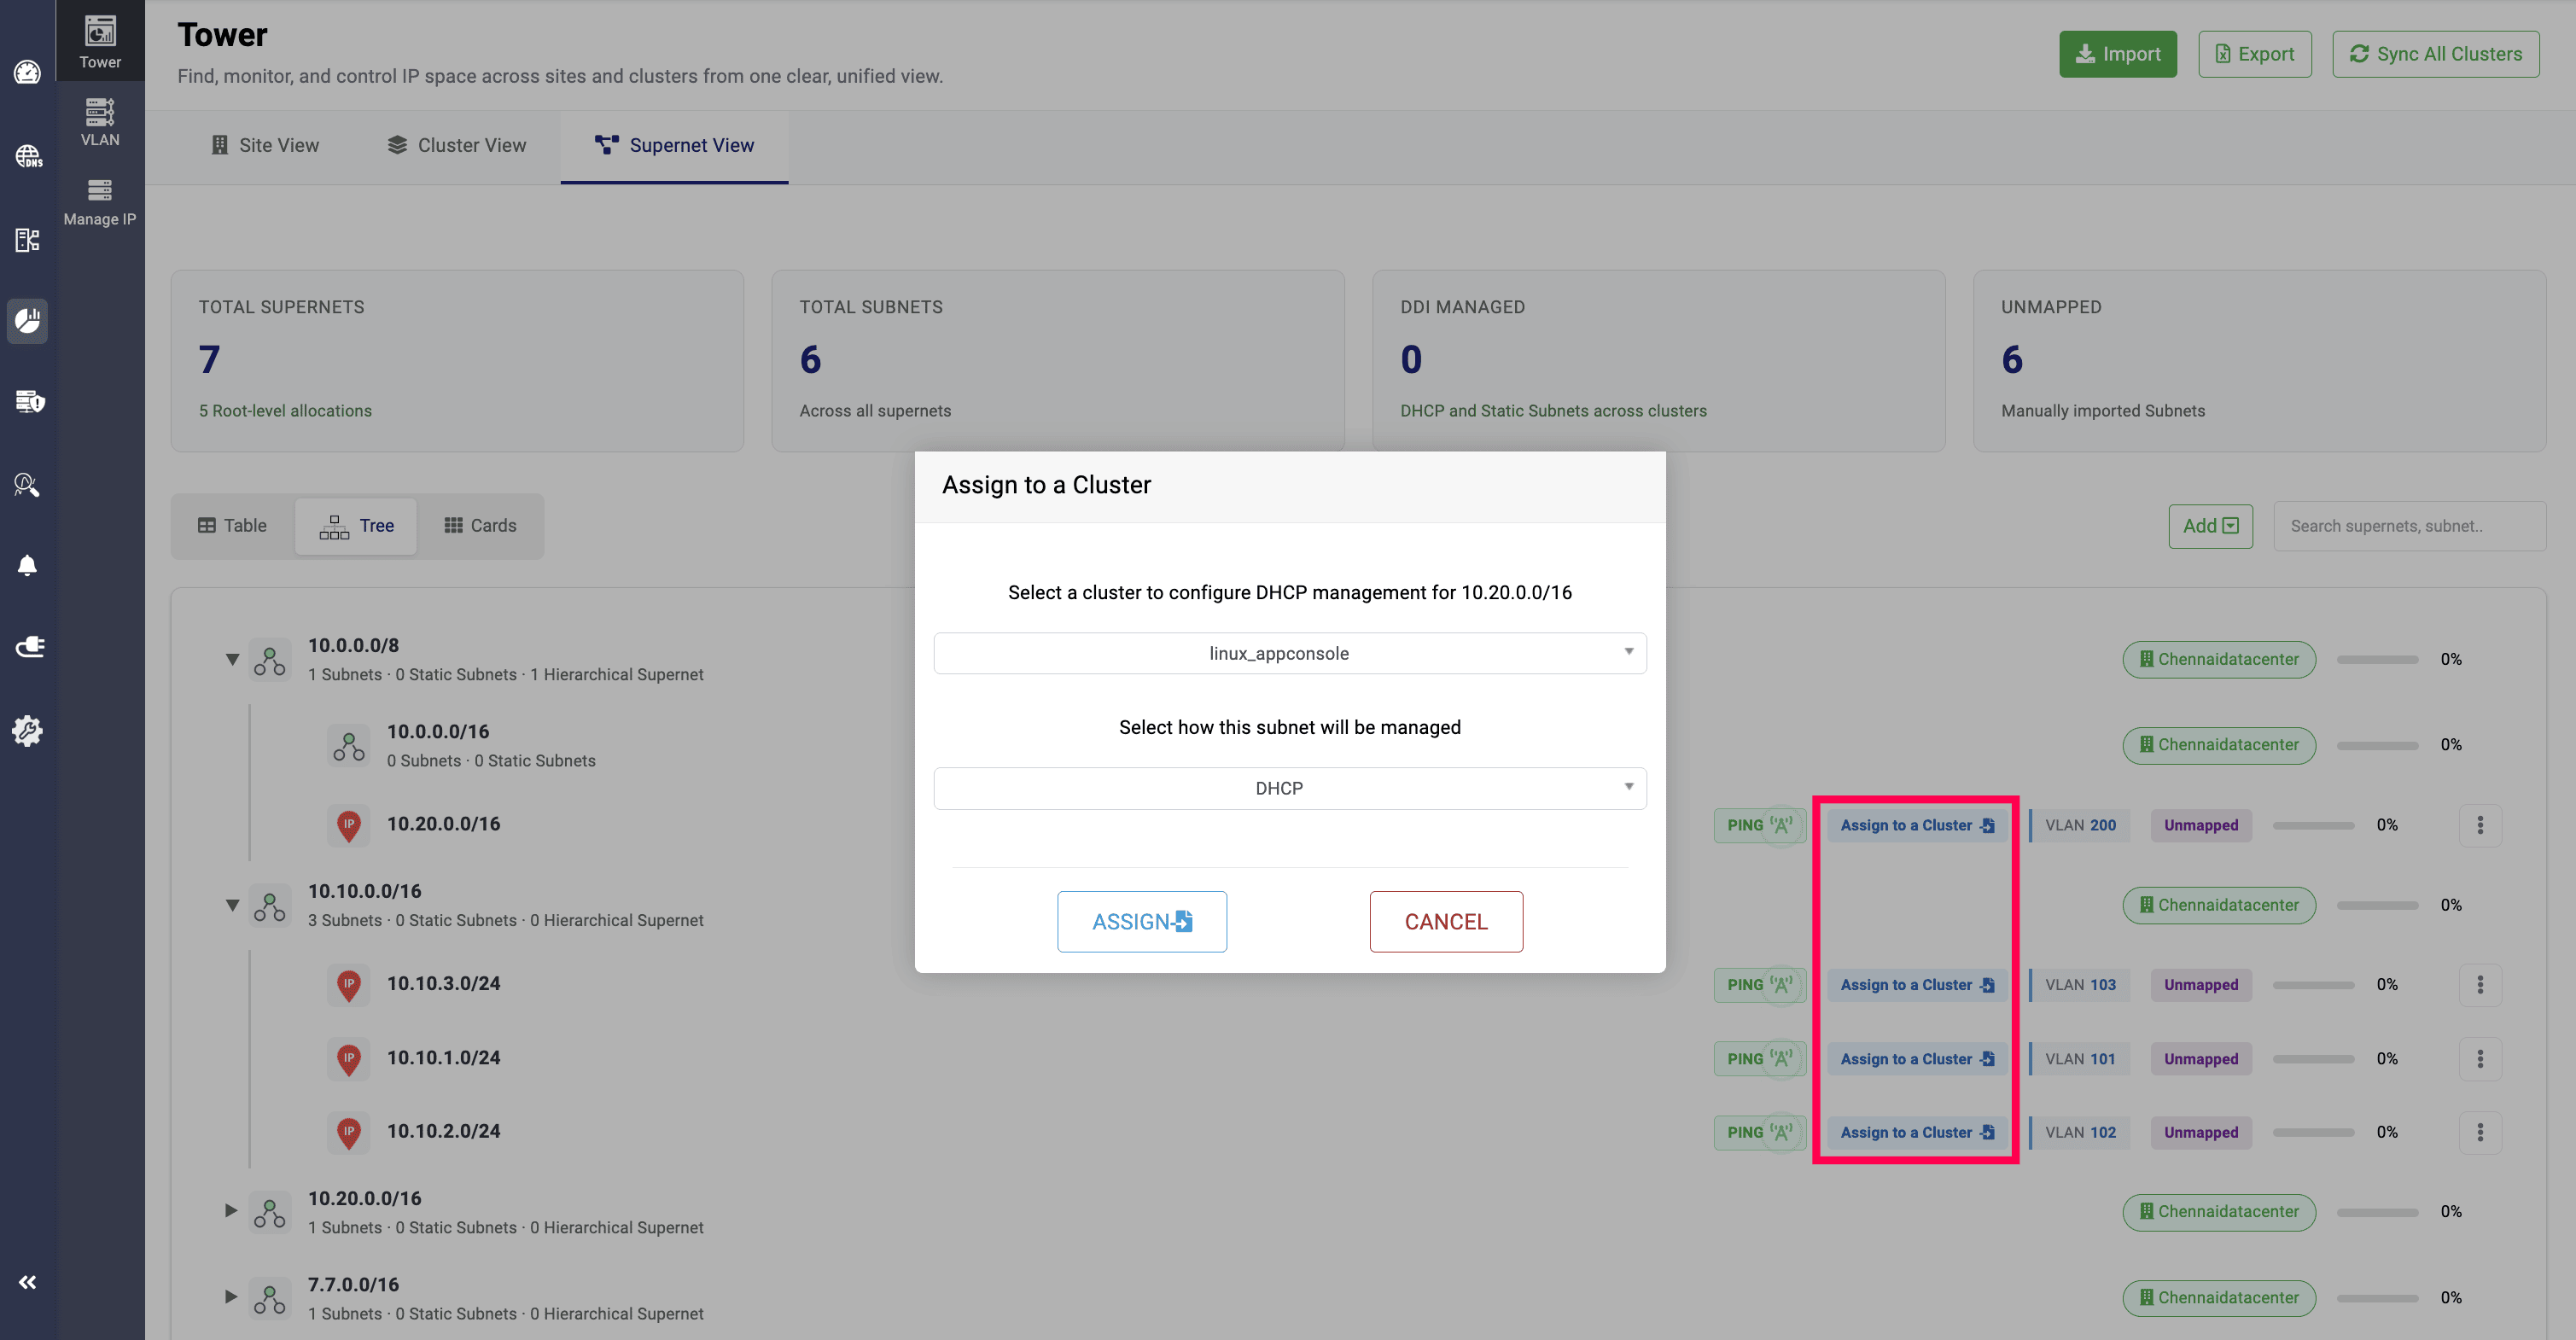Switch to Site View tab
The height and width of the screenshot is (1340, 2576).
[x=265, y=145]
